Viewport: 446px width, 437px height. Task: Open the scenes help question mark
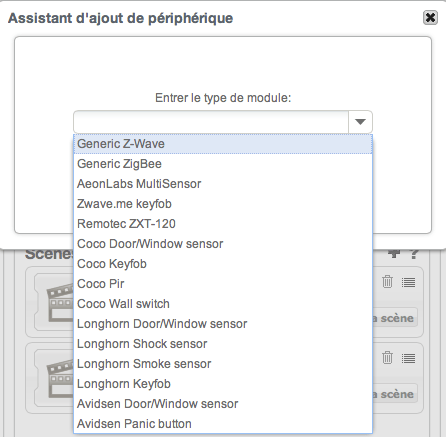414,254
